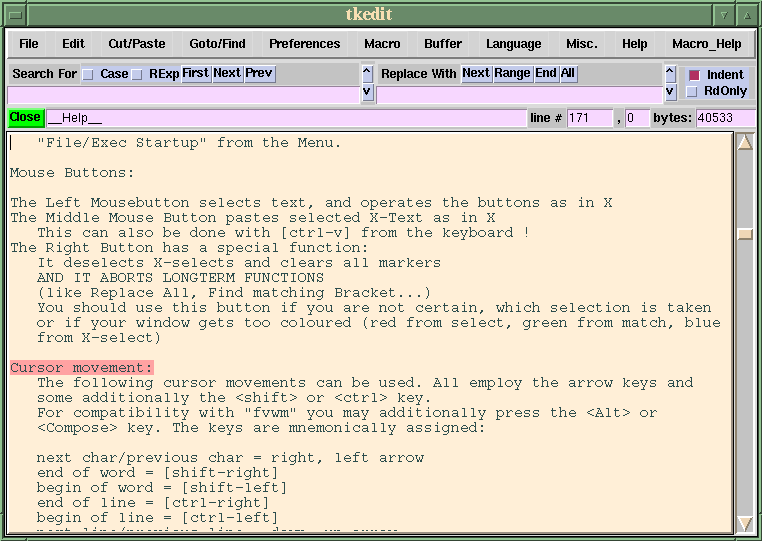Click scrollbar up arrow in text area

(x=744, y=142)
